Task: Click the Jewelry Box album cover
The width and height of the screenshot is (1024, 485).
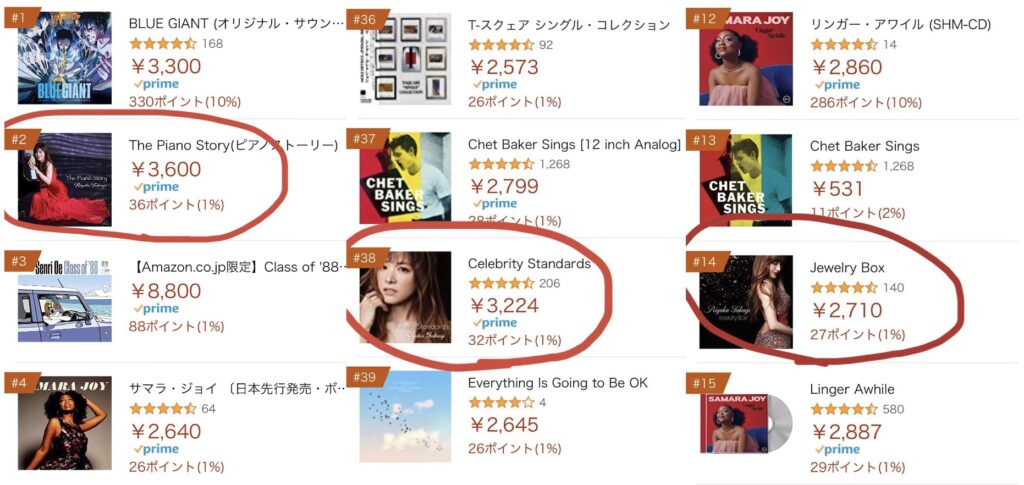Action: pos(746,302)
